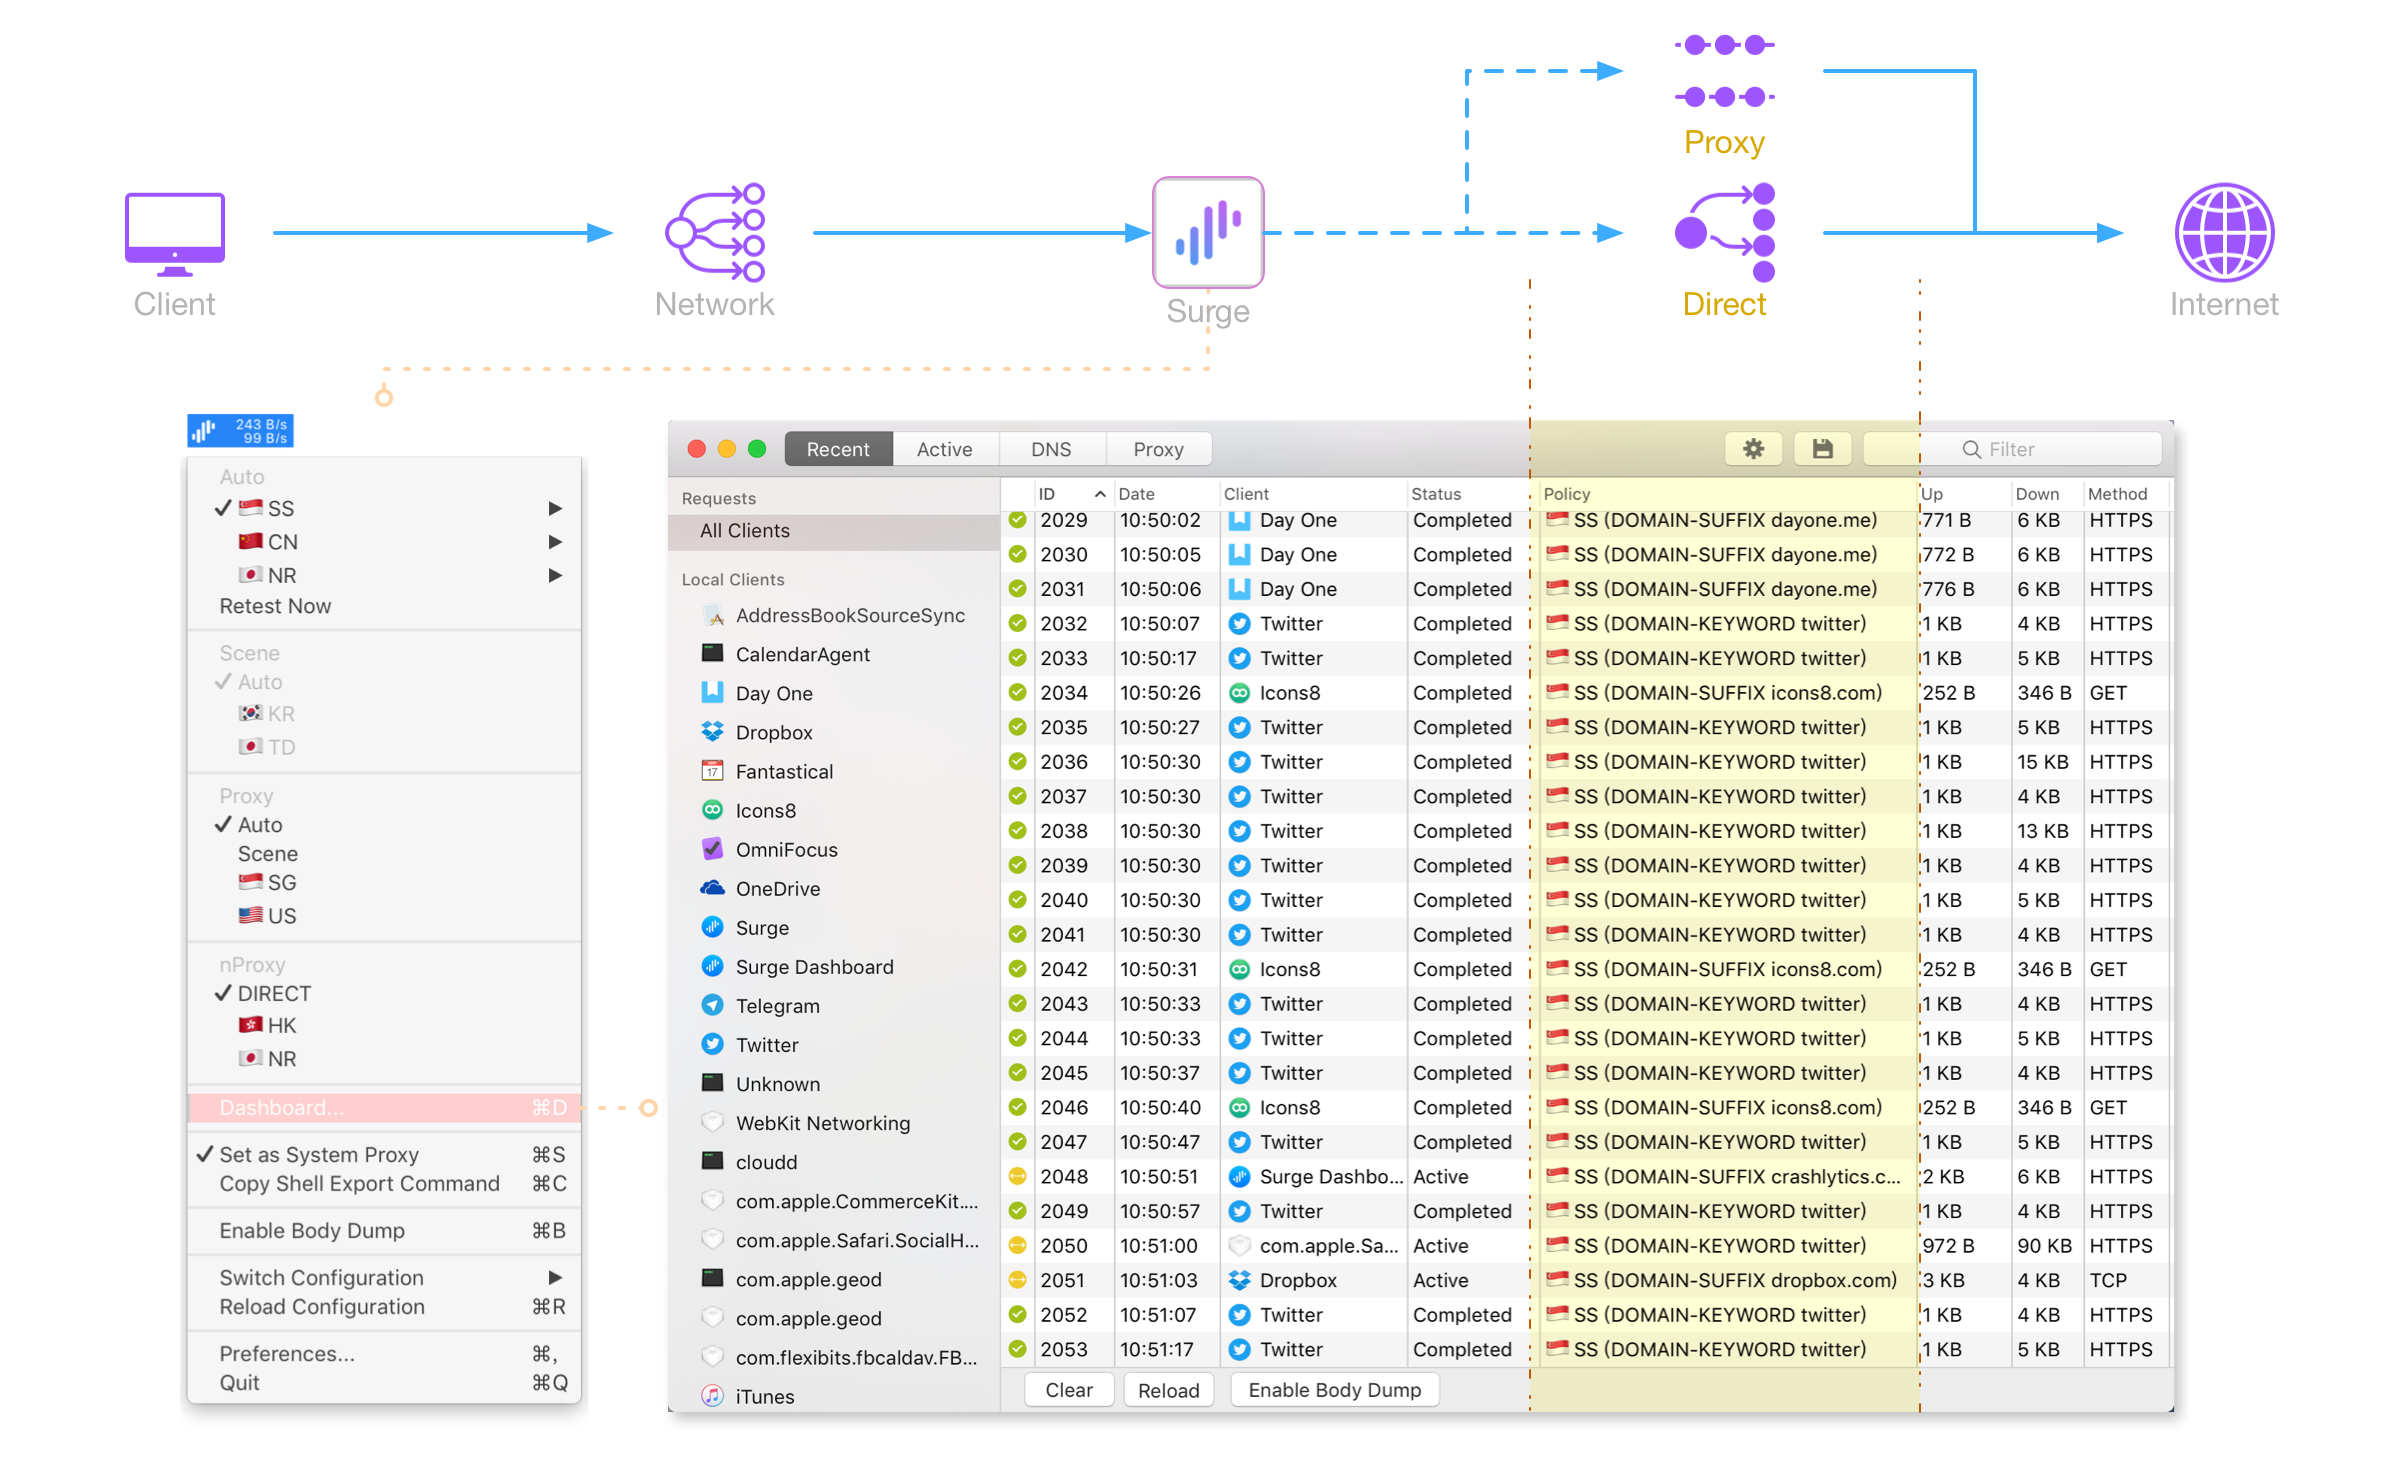The image size is (2400, 1468).
Task: Choose the US proxy option
Action: click(281, 915)
